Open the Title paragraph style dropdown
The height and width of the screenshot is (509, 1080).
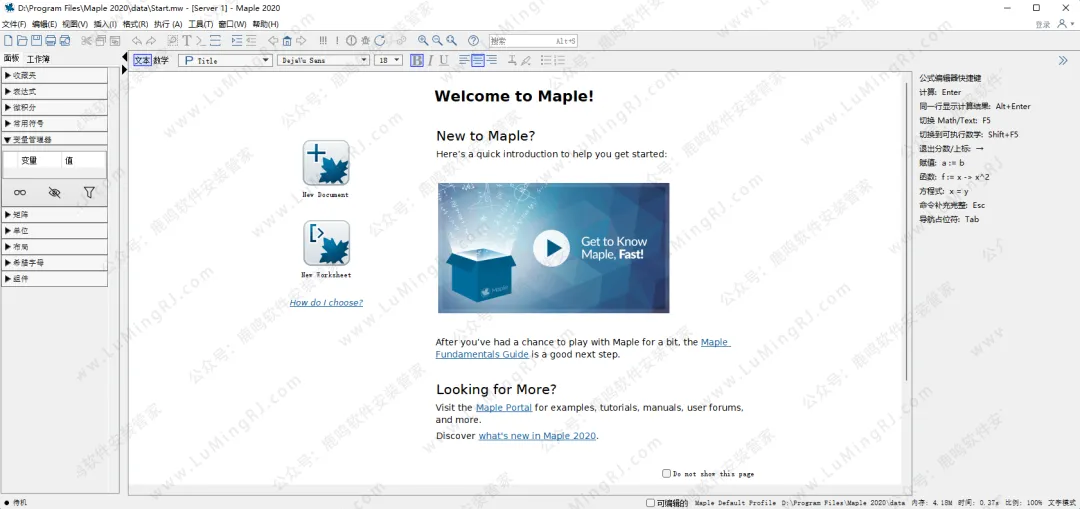coord(225,60)
